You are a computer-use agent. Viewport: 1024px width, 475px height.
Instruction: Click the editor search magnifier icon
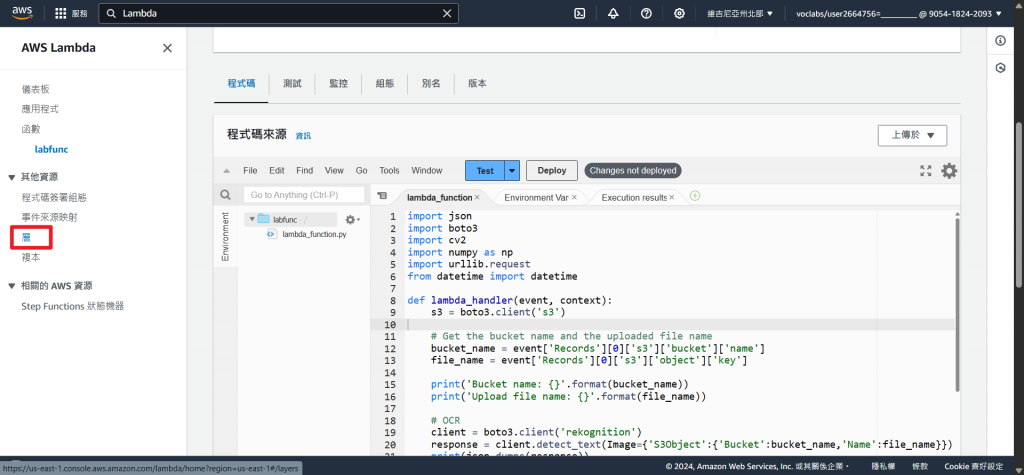pyautogui.click(x=225, y=195)
